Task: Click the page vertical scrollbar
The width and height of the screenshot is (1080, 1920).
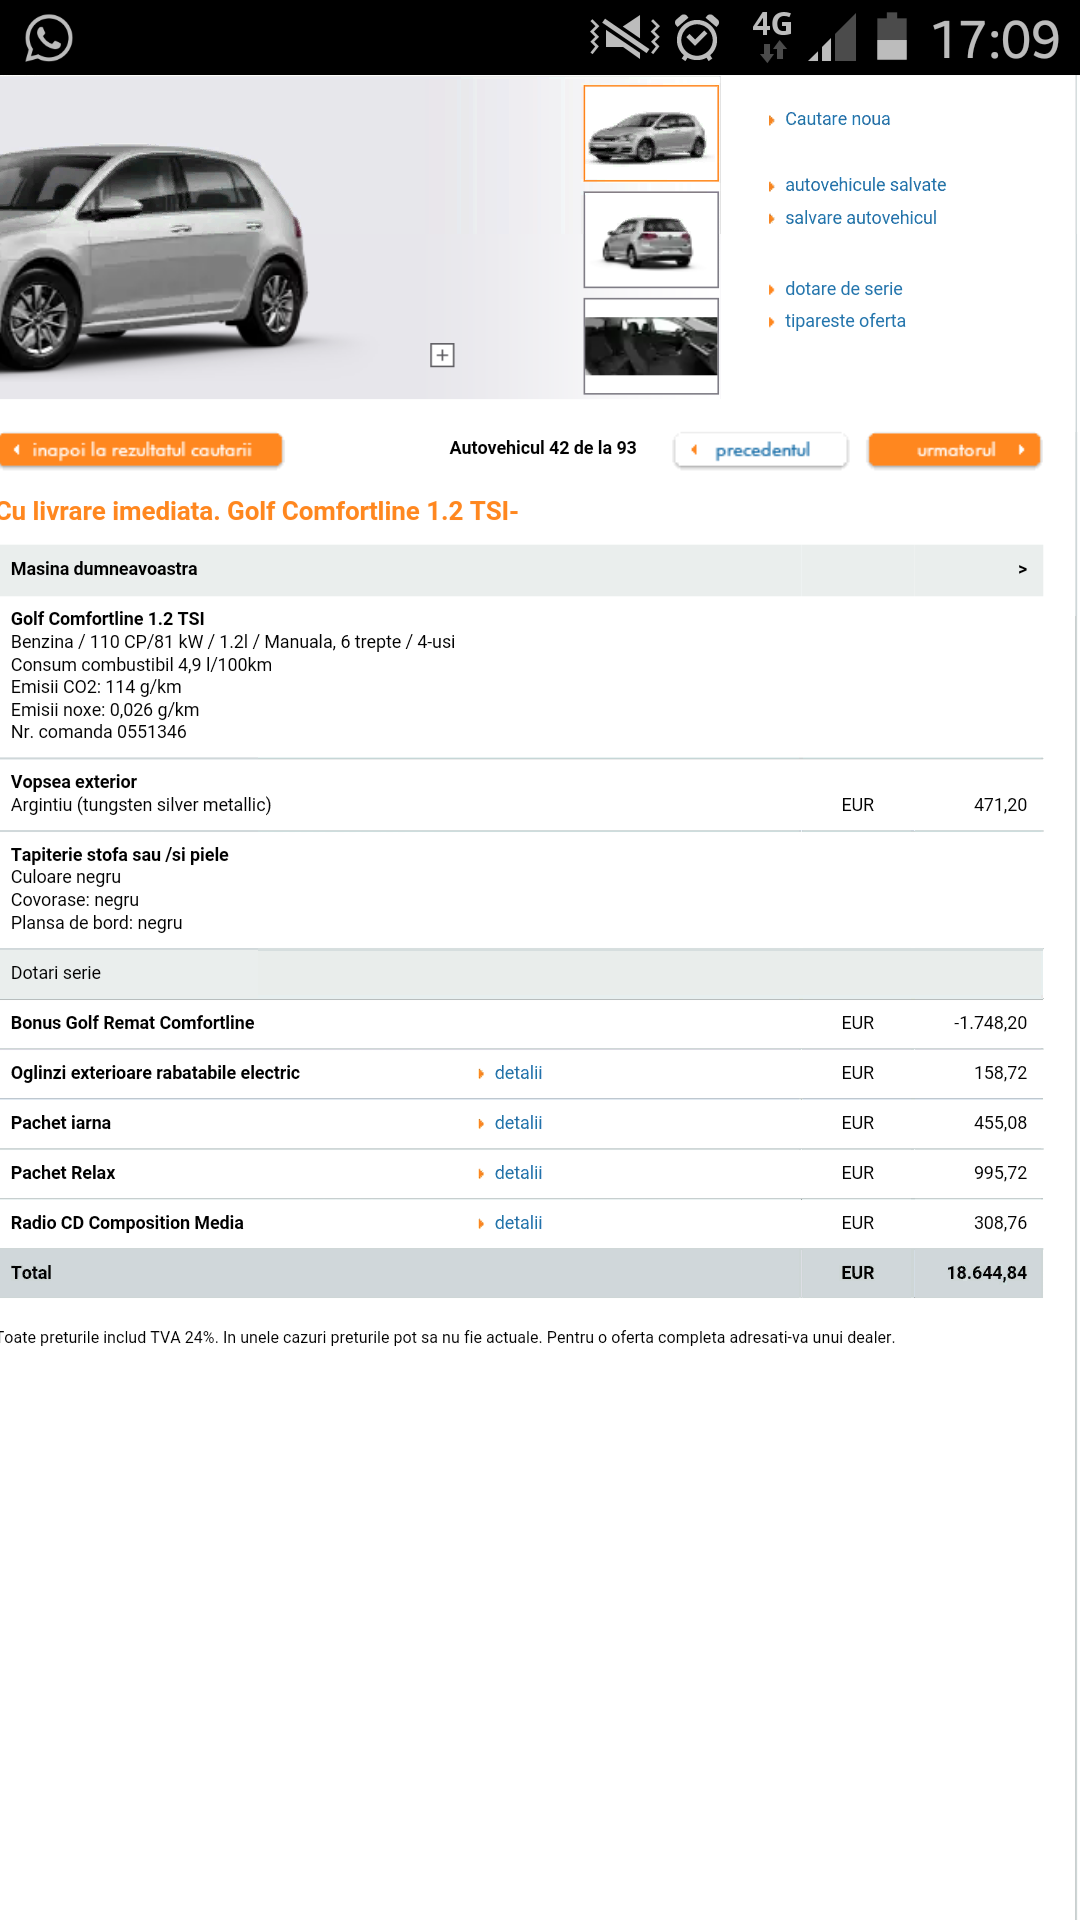Action: (1076, 997)
